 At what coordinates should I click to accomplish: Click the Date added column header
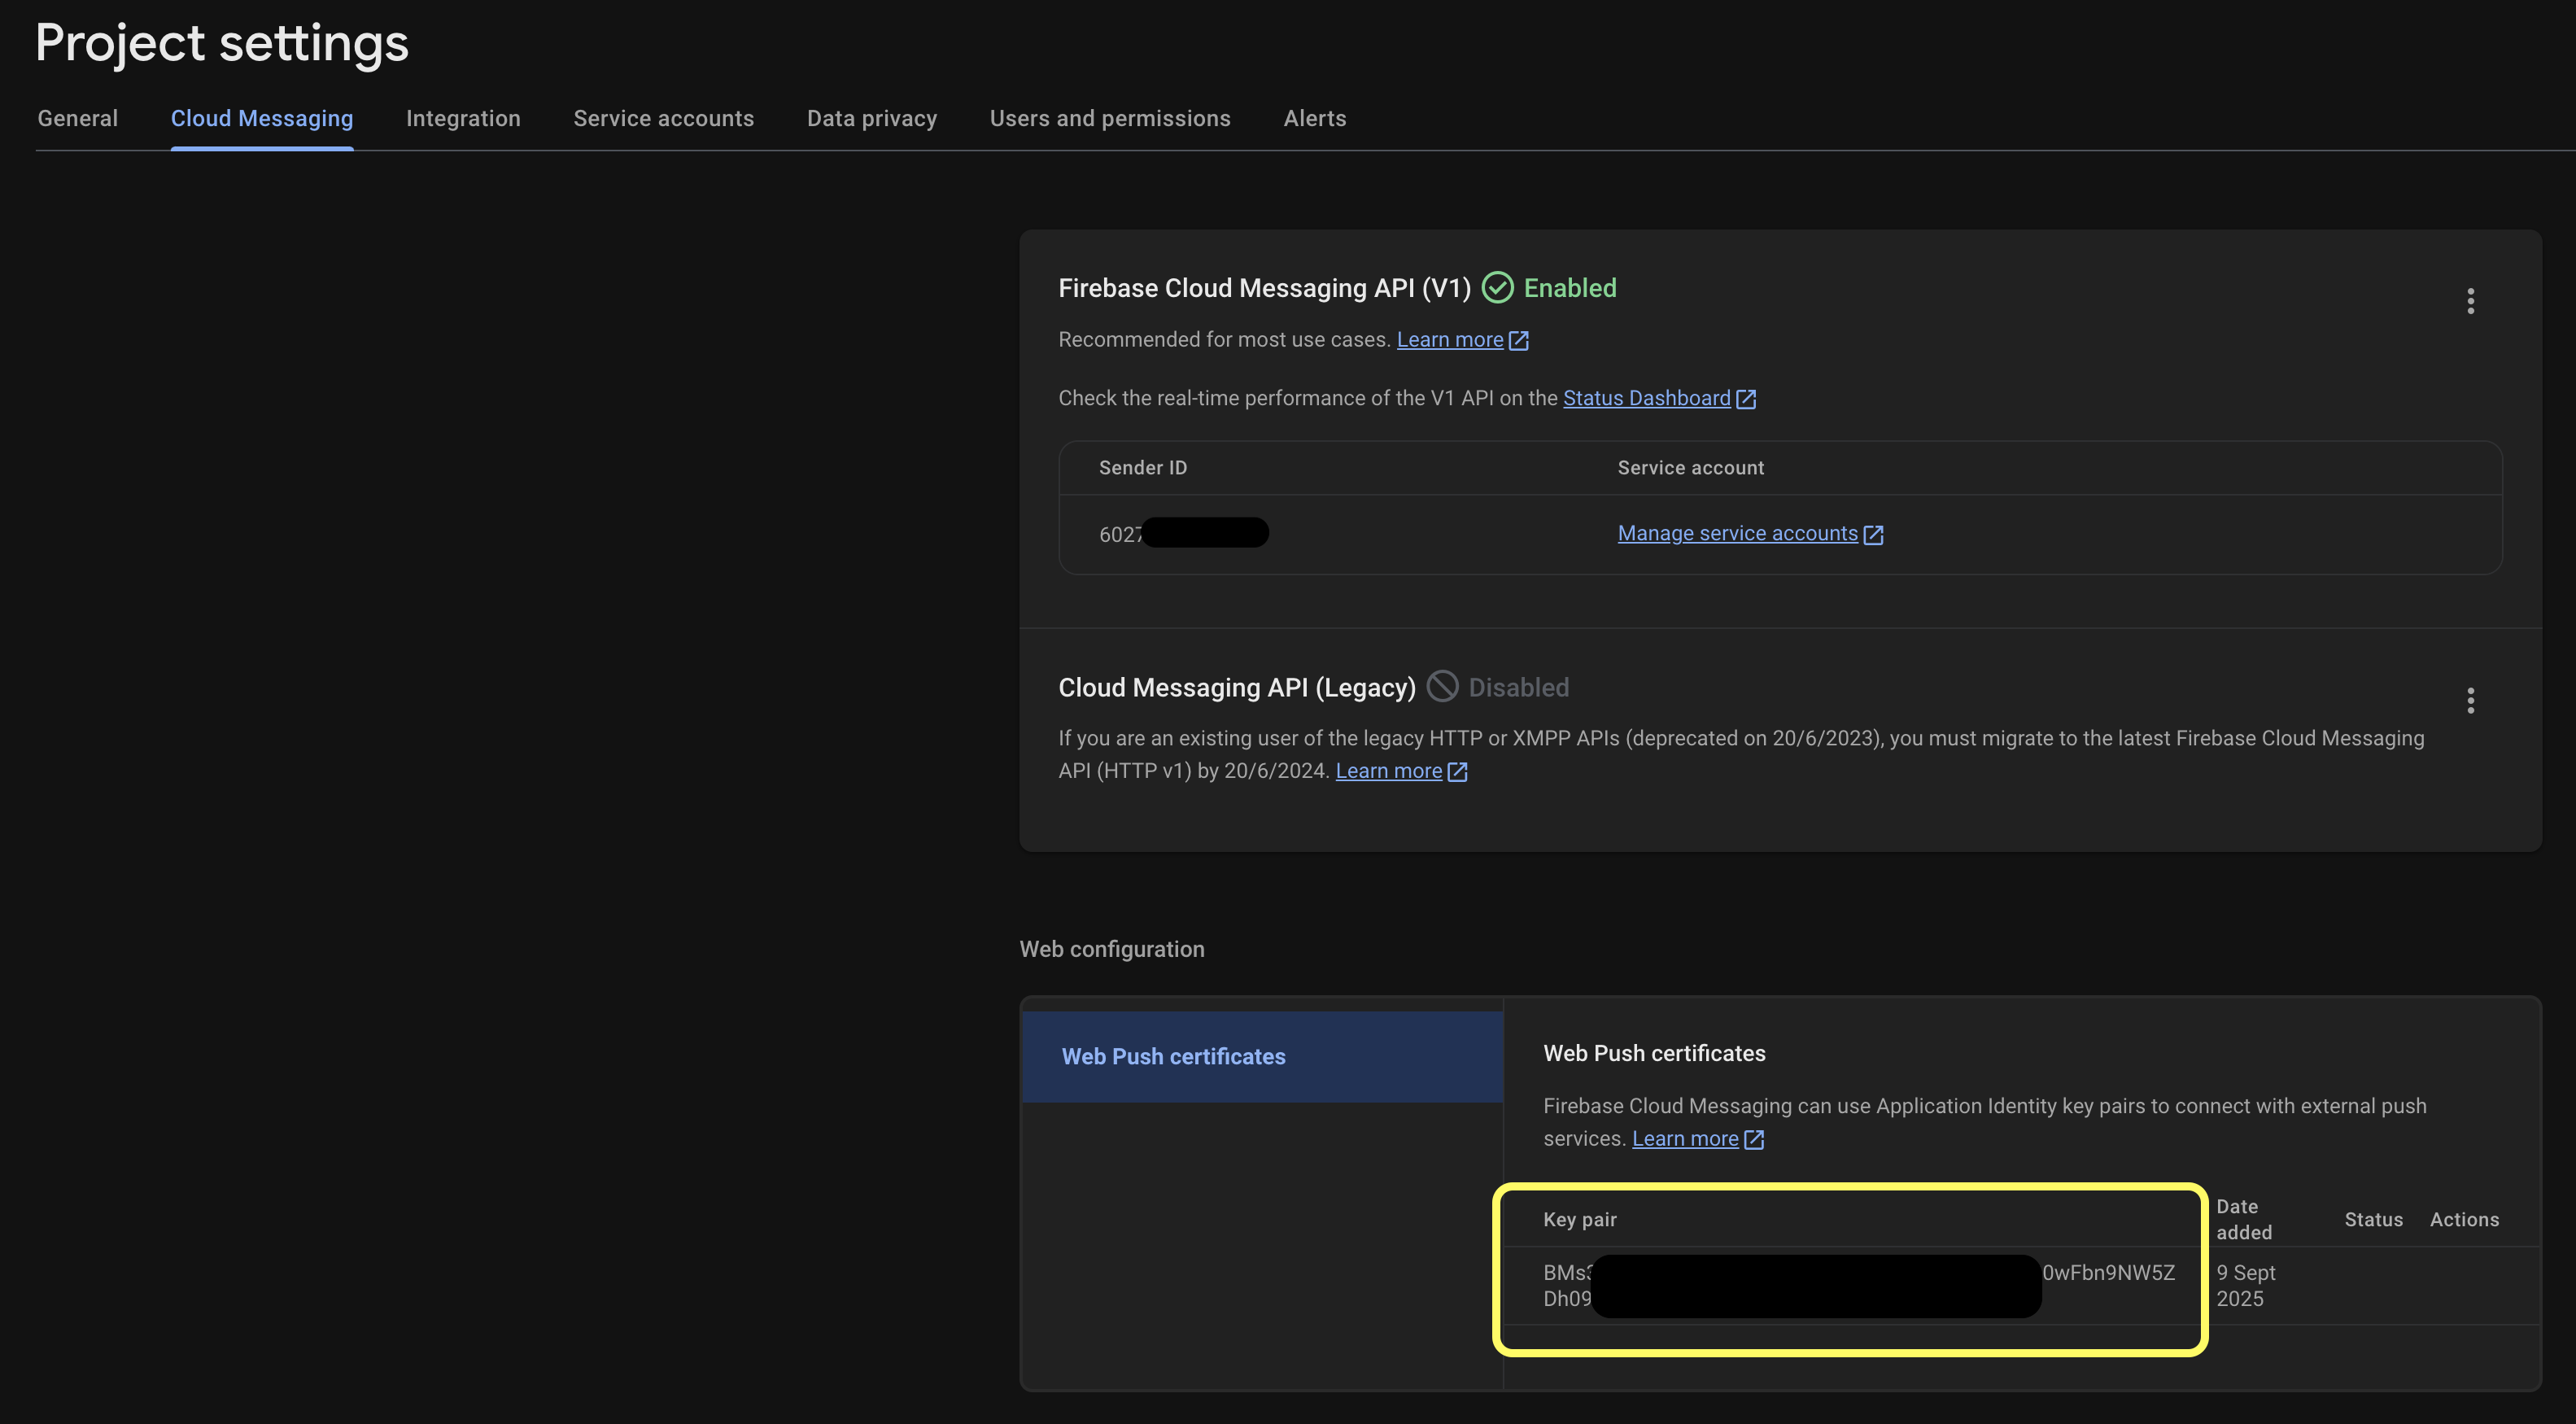2244,1220
